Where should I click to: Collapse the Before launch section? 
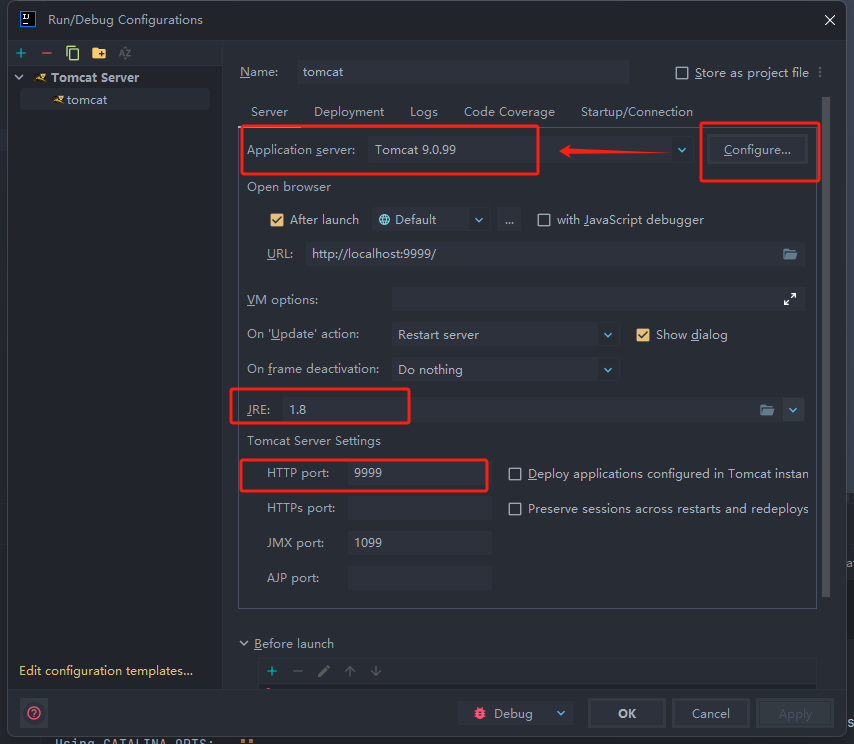pos(245,644)
